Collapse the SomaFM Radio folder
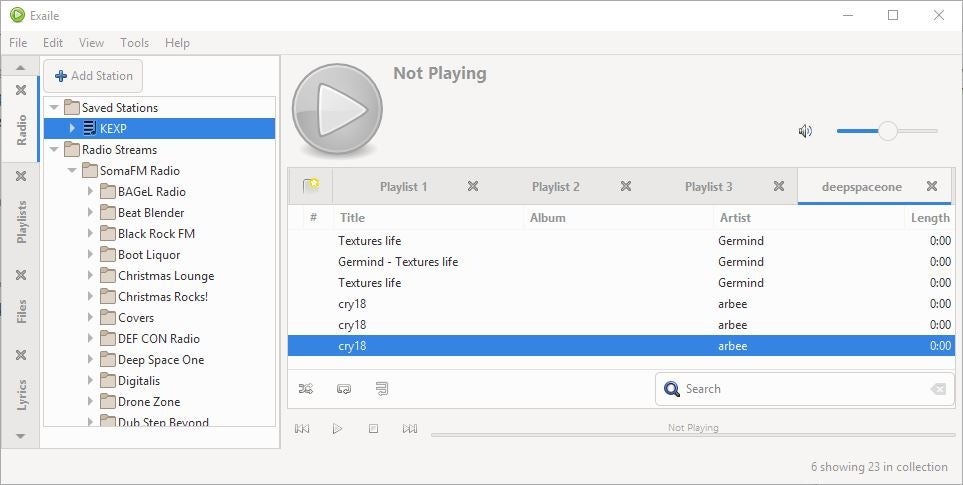This screenshot has width=963, height=485. 72,171
